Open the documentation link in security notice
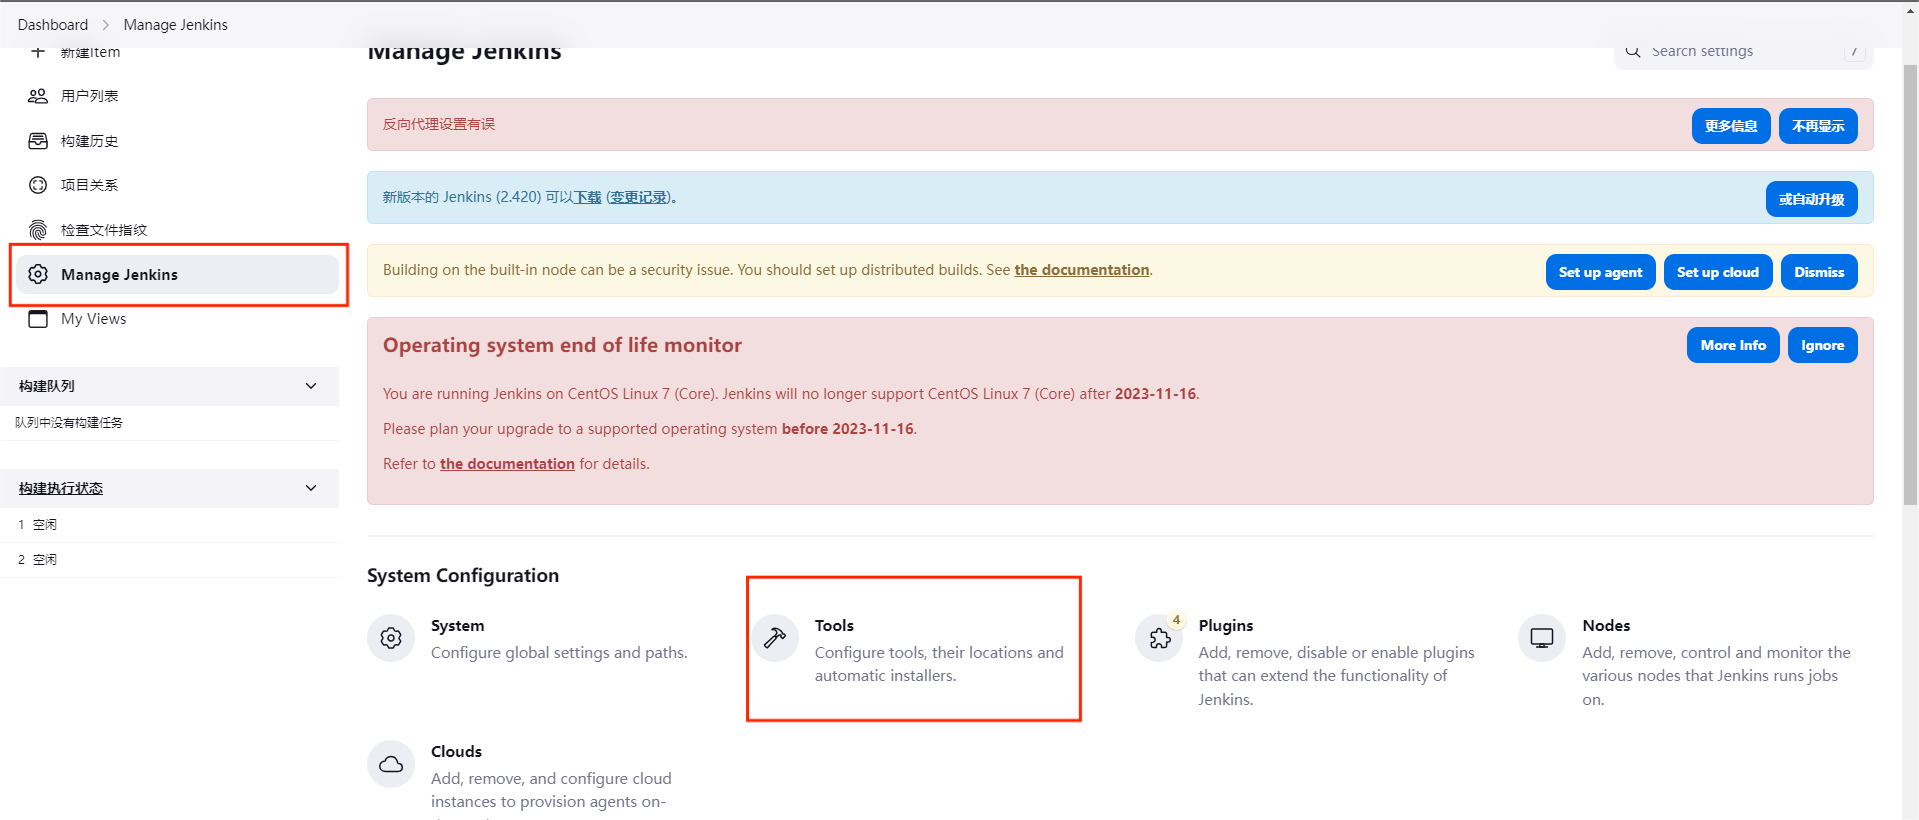 tap(1082, 270)
